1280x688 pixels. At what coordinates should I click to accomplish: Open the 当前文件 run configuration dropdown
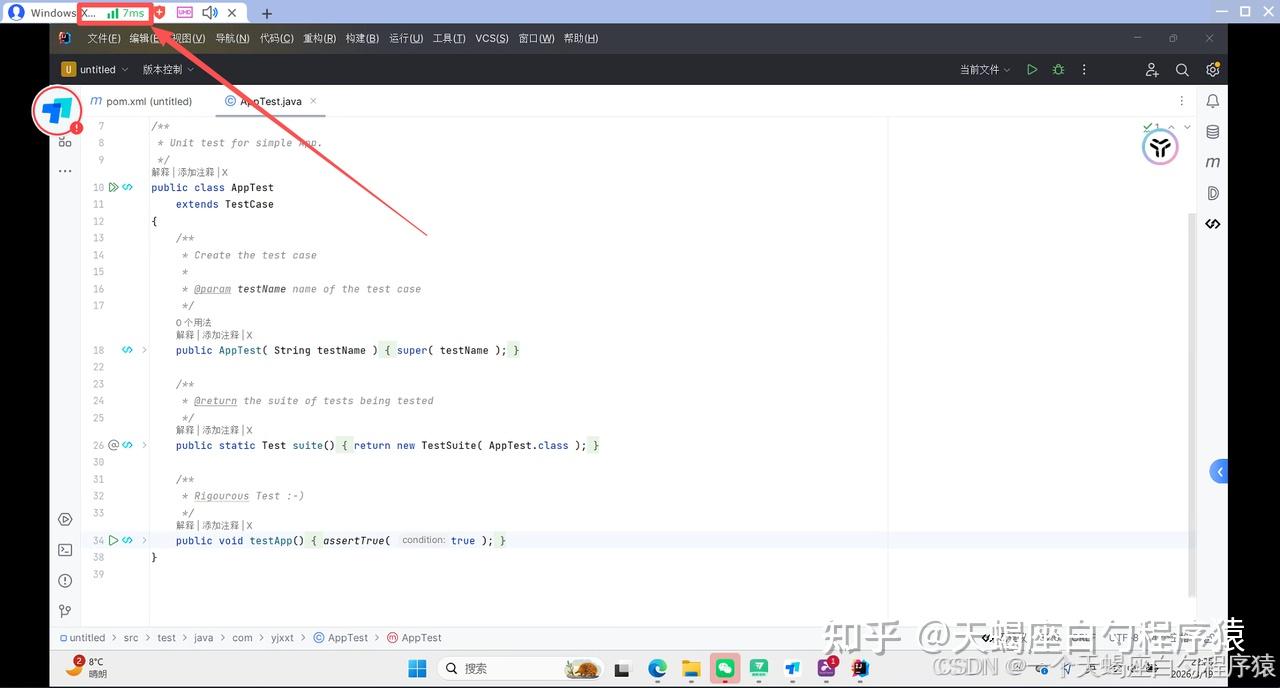pos(985,70)
